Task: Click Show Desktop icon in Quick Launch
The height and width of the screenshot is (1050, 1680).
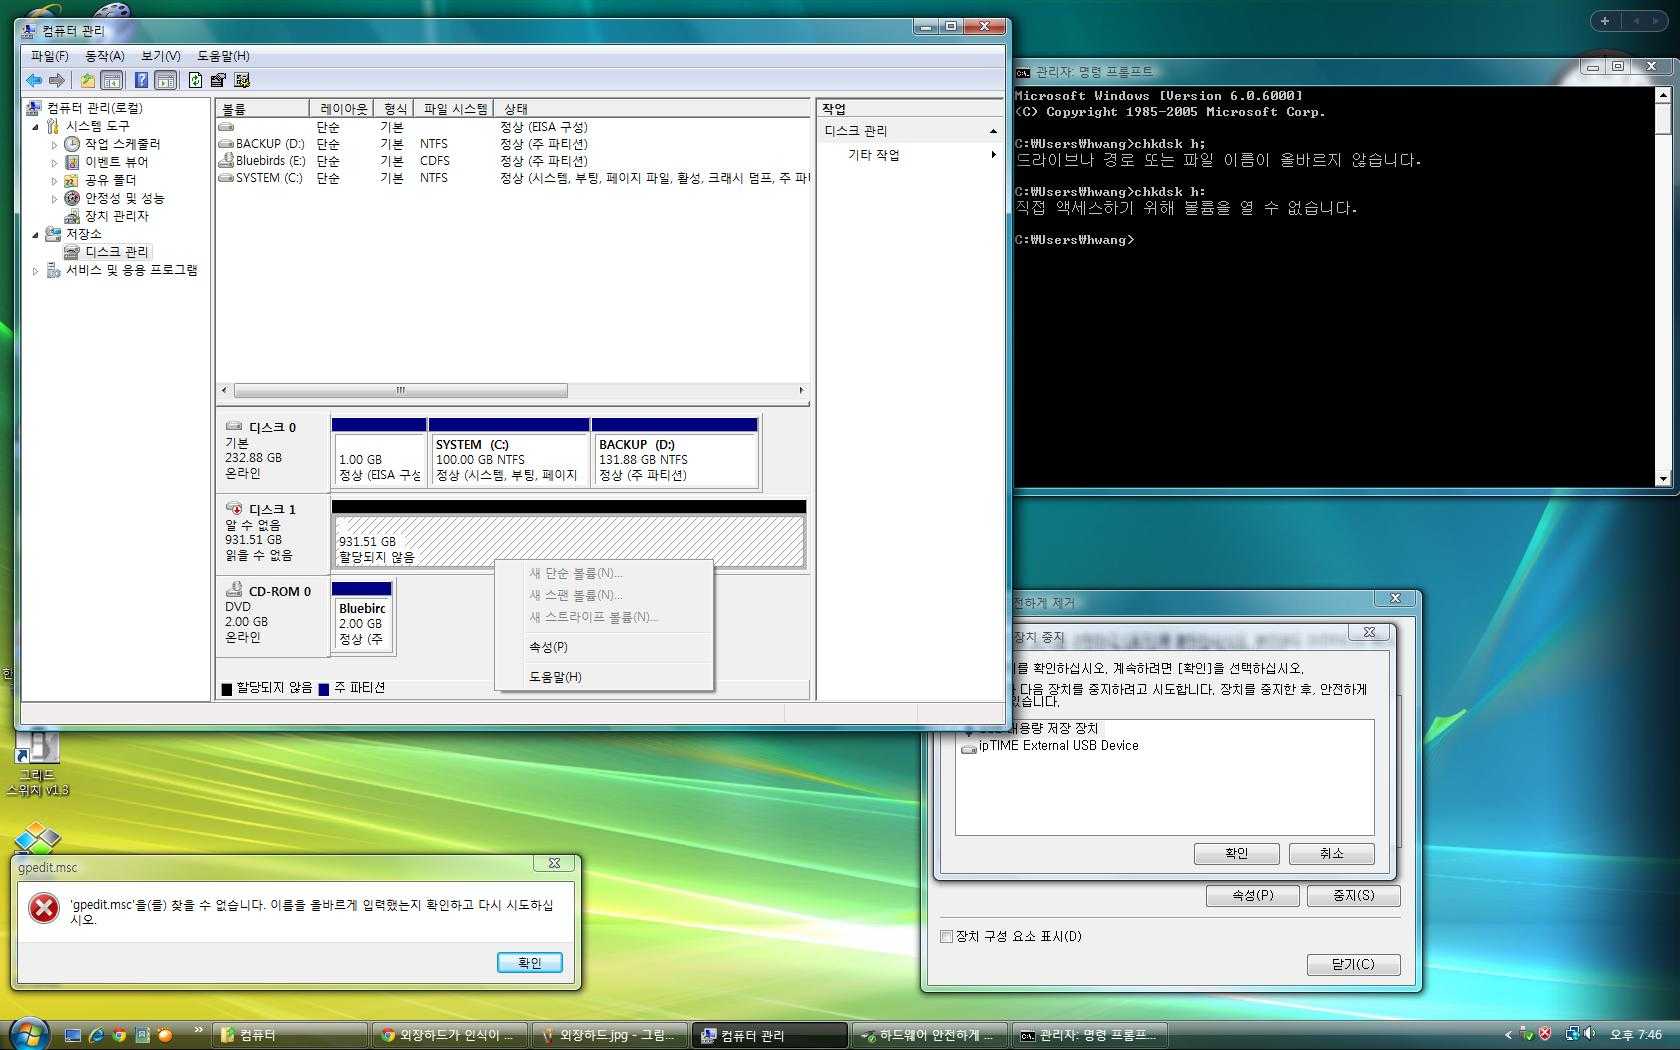Action: point(73,1035)
